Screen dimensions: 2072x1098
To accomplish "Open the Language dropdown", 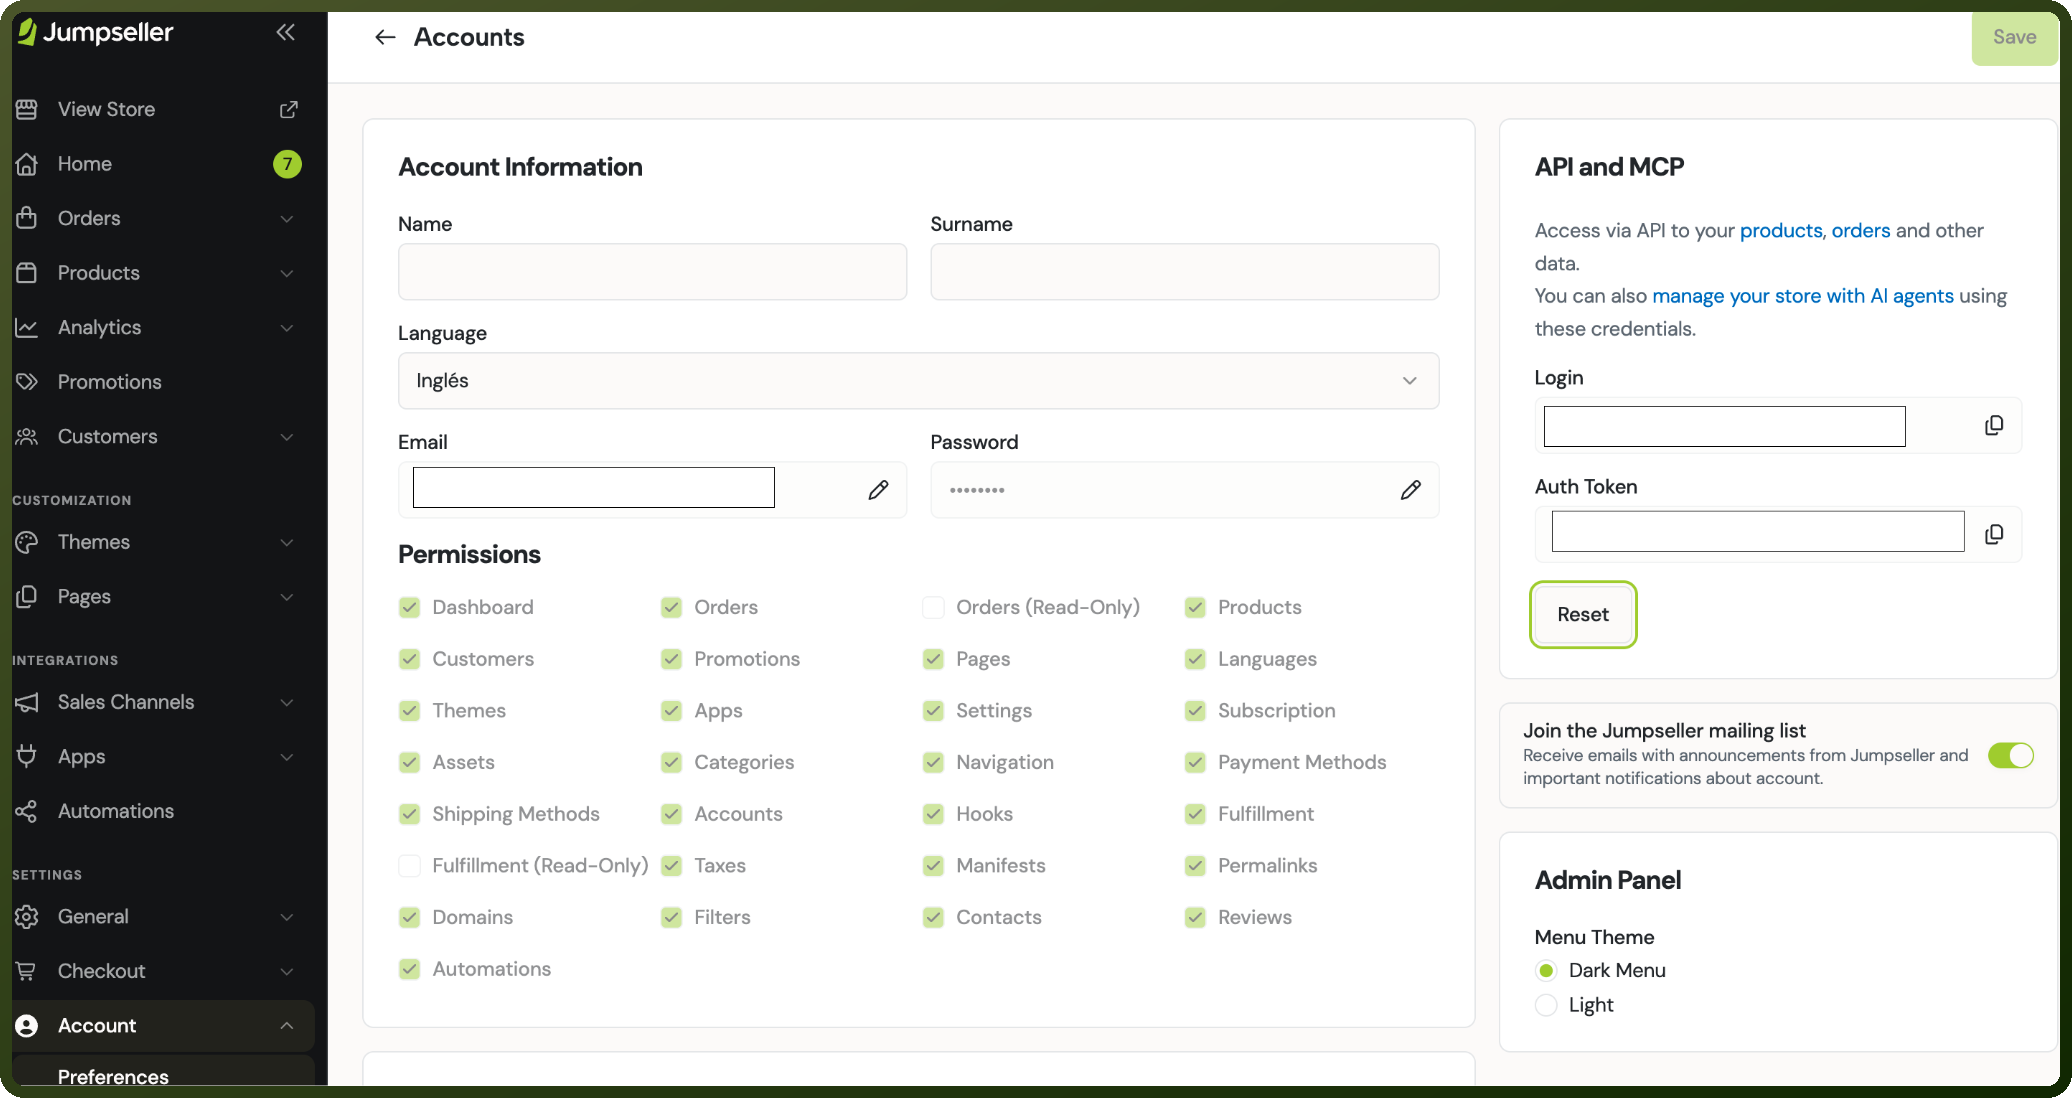I will 918,381.
